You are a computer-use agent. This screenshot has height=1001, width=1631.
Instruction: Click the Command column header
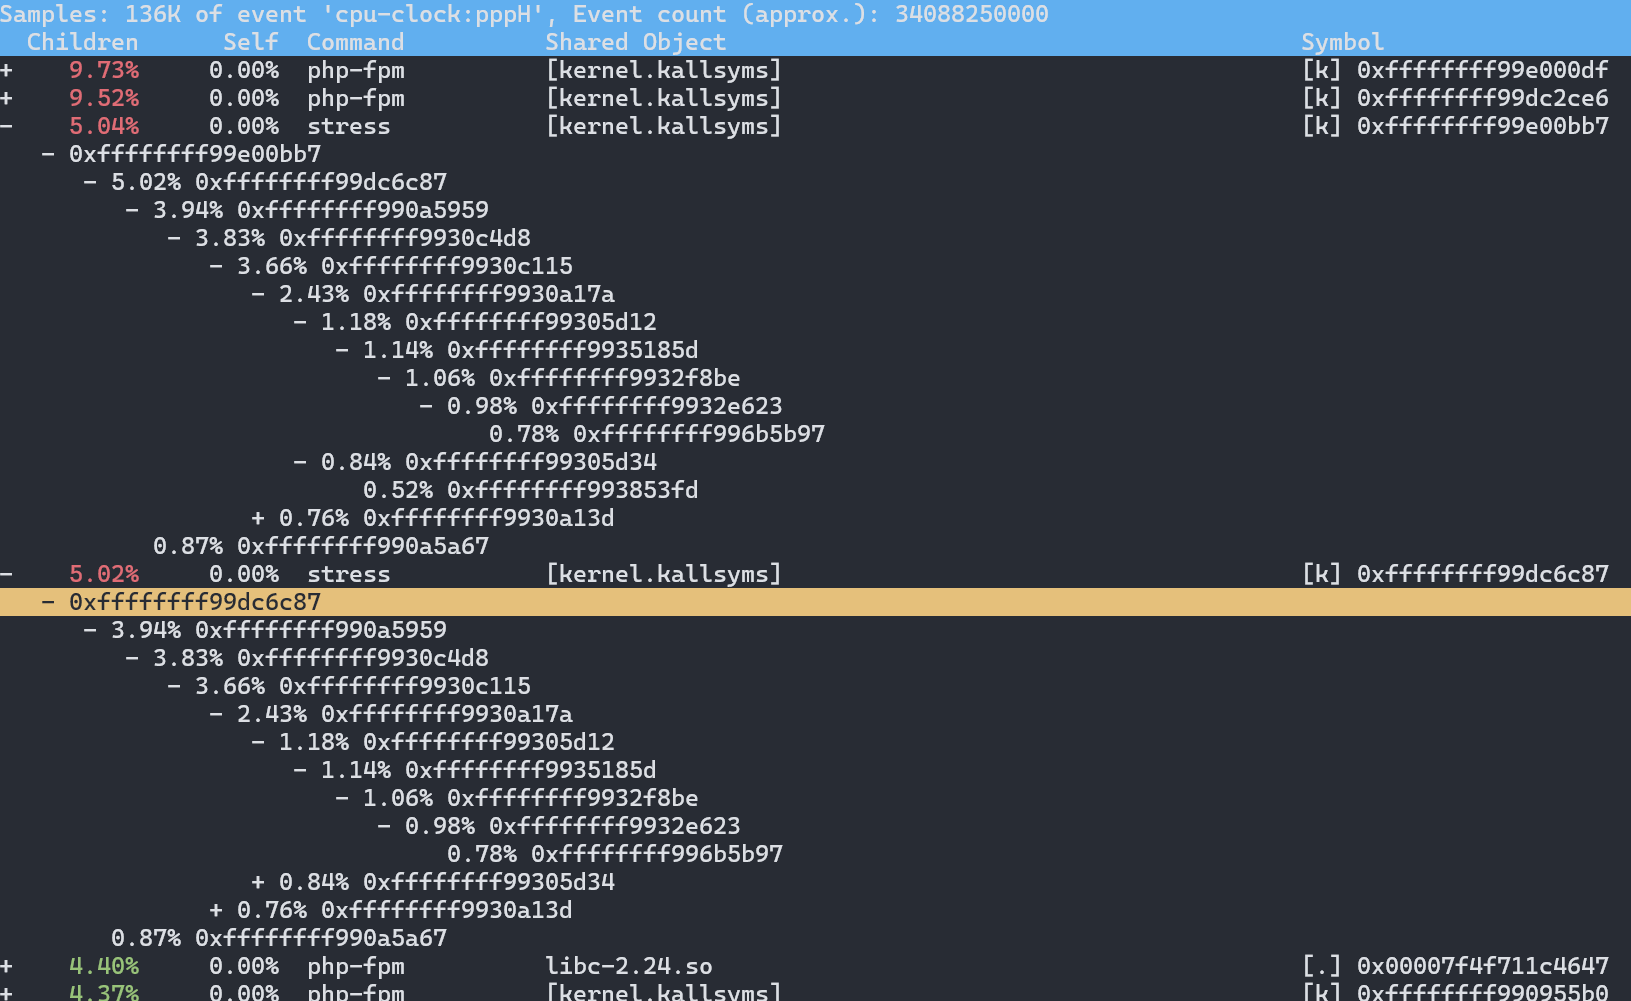[x=356, y=42]
